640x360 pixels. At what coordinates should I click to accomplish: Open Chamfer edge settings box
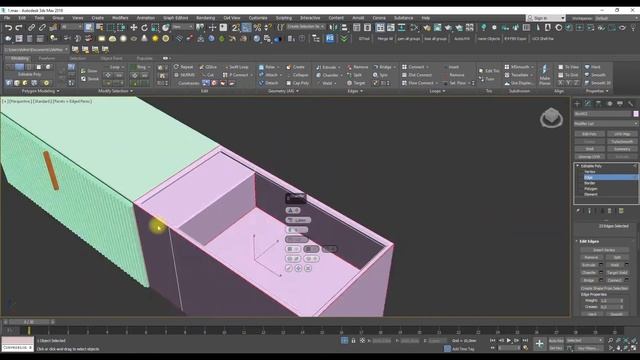click(601, 272)
